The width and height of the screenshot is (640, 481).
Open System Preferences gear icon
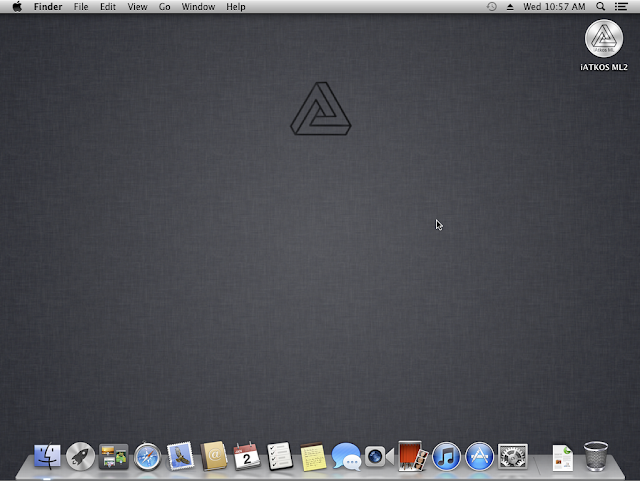(513, 456)
